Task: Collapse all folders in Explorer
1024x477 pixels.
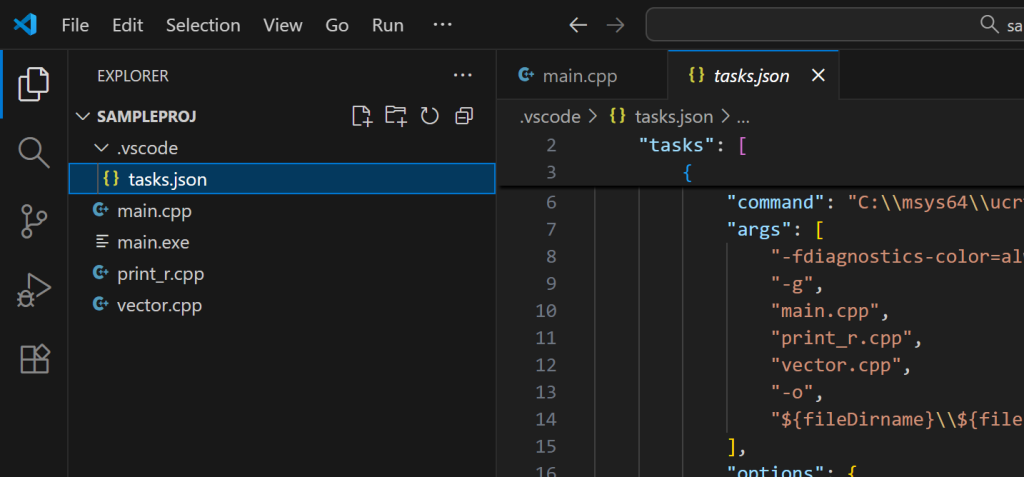Action: click(464, 116)
